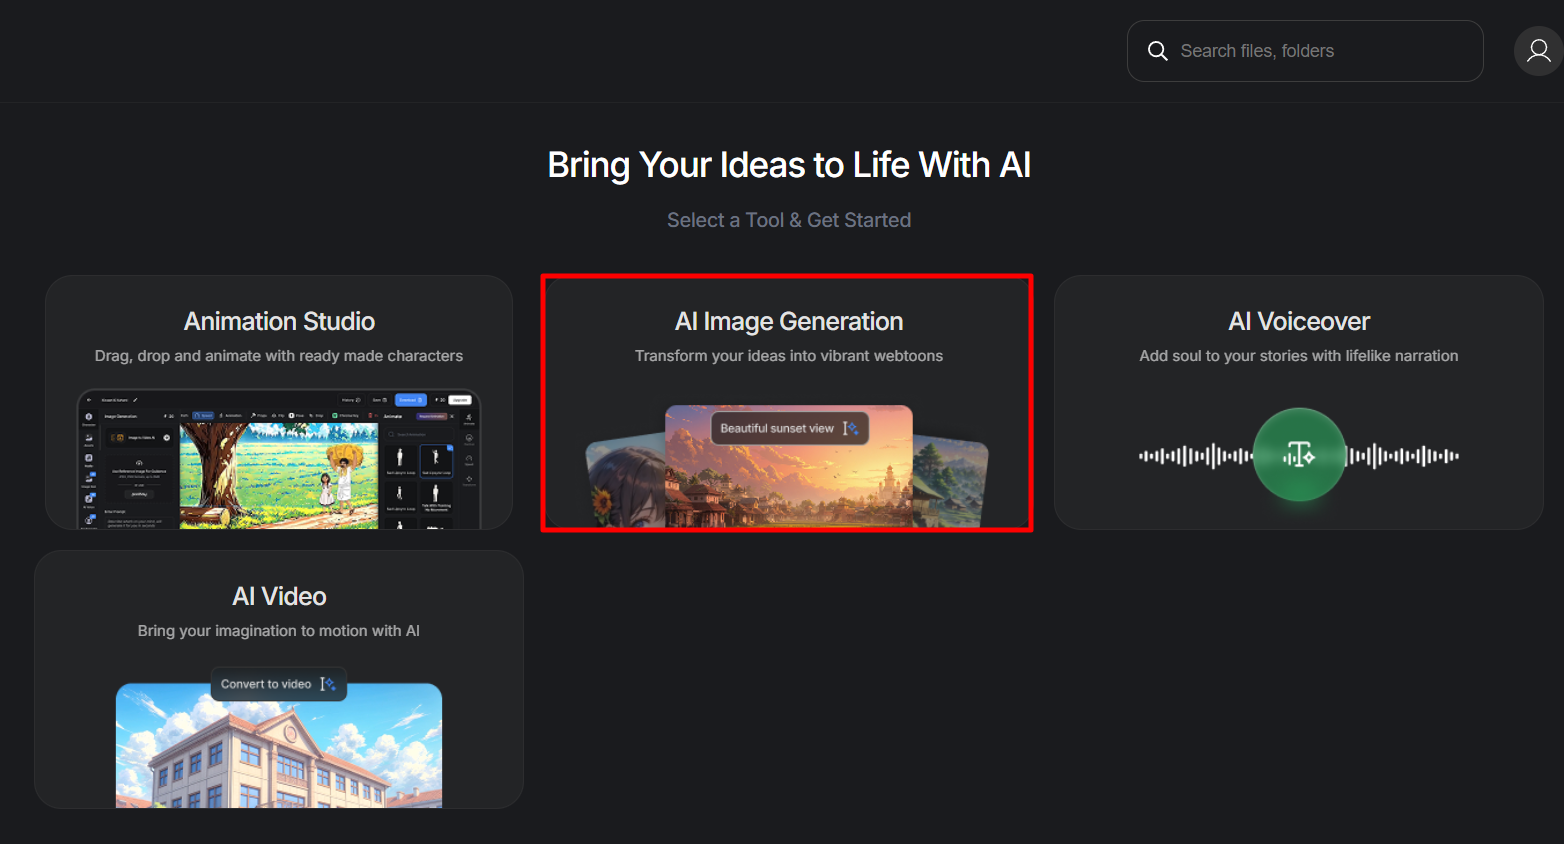The image size is (1564, 844).
Task: Click the Convert to video prompt bubble
Action: pos(279,684)
